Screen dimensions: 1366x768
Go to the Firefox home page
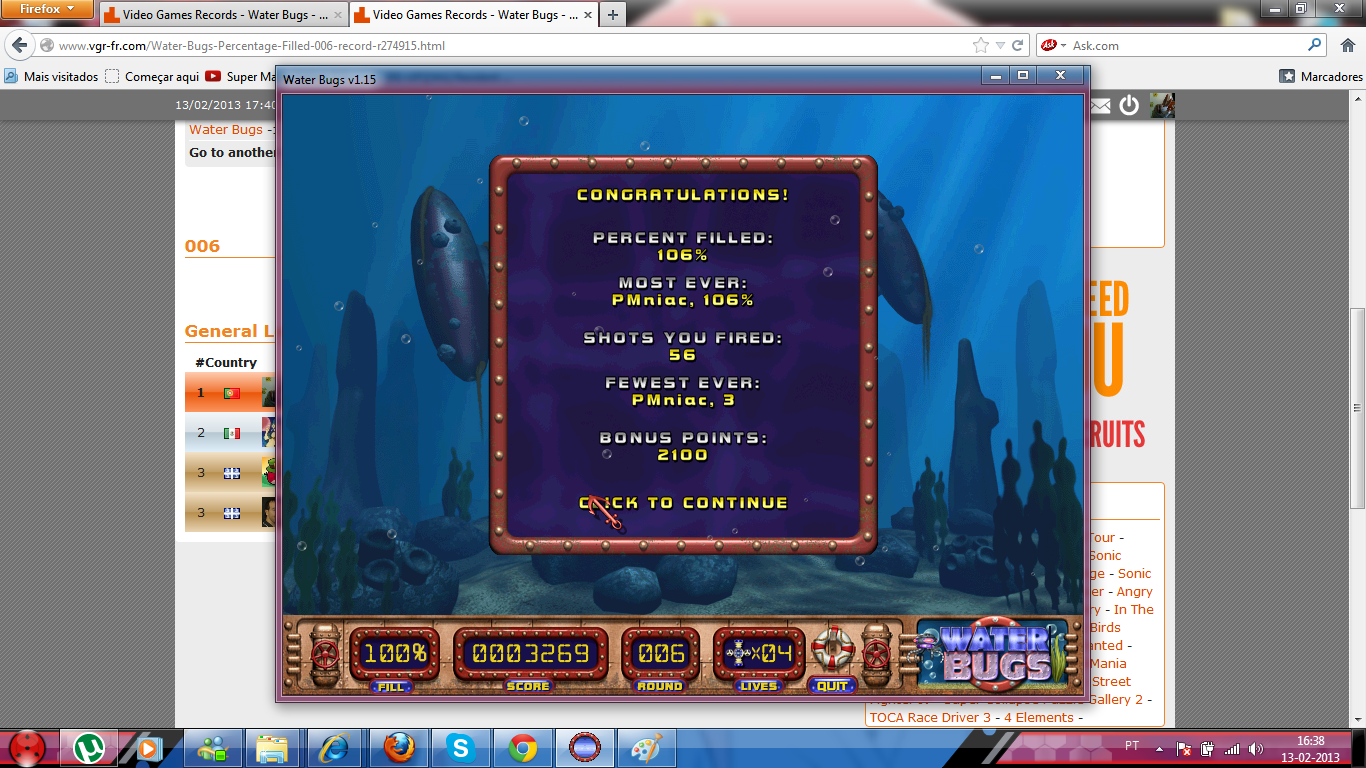pos(1346,46)
